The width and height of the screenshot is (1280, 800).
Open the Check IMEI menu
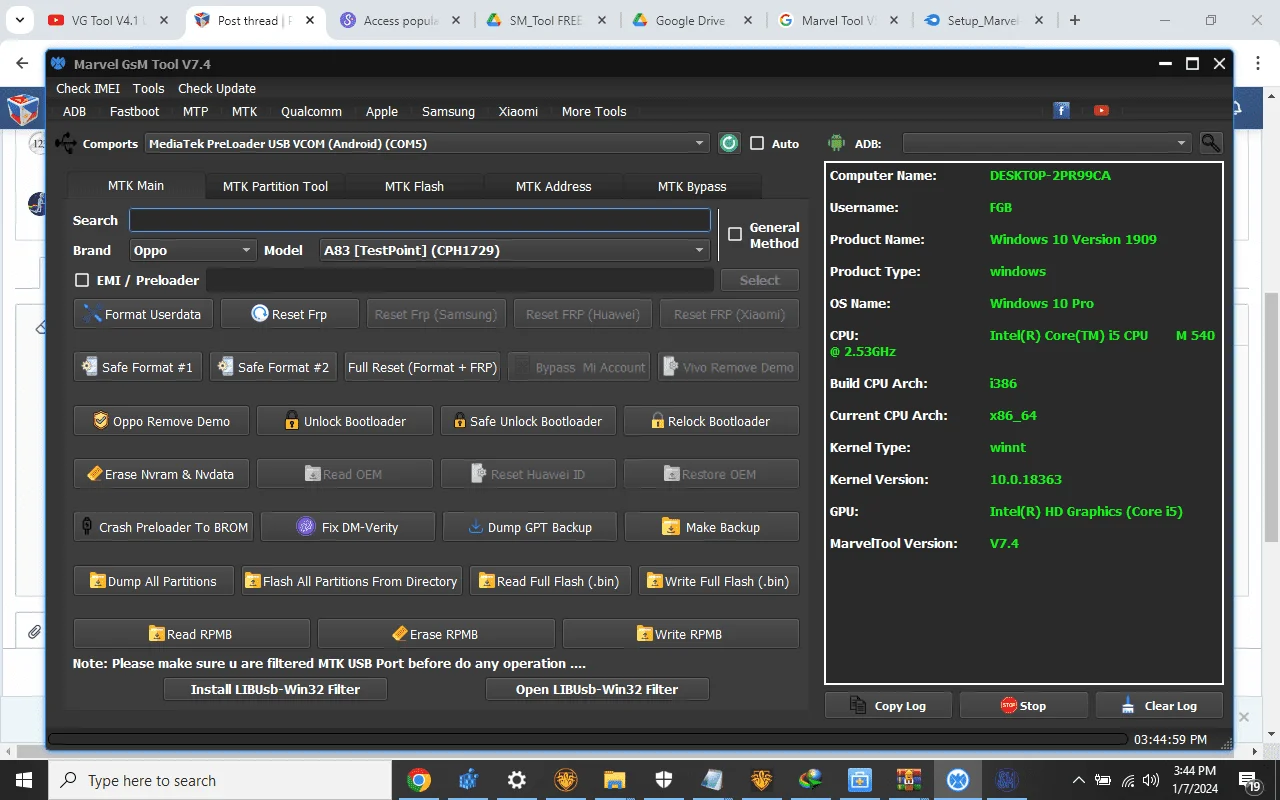(88, 88)
